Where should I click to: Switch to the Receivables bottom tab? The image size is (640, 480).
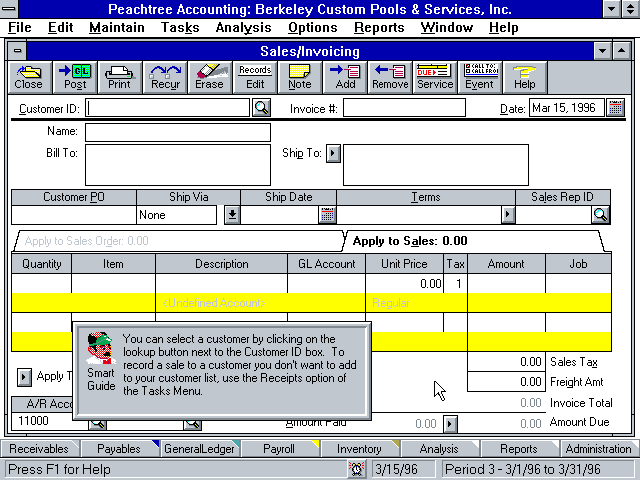[39, 449]
